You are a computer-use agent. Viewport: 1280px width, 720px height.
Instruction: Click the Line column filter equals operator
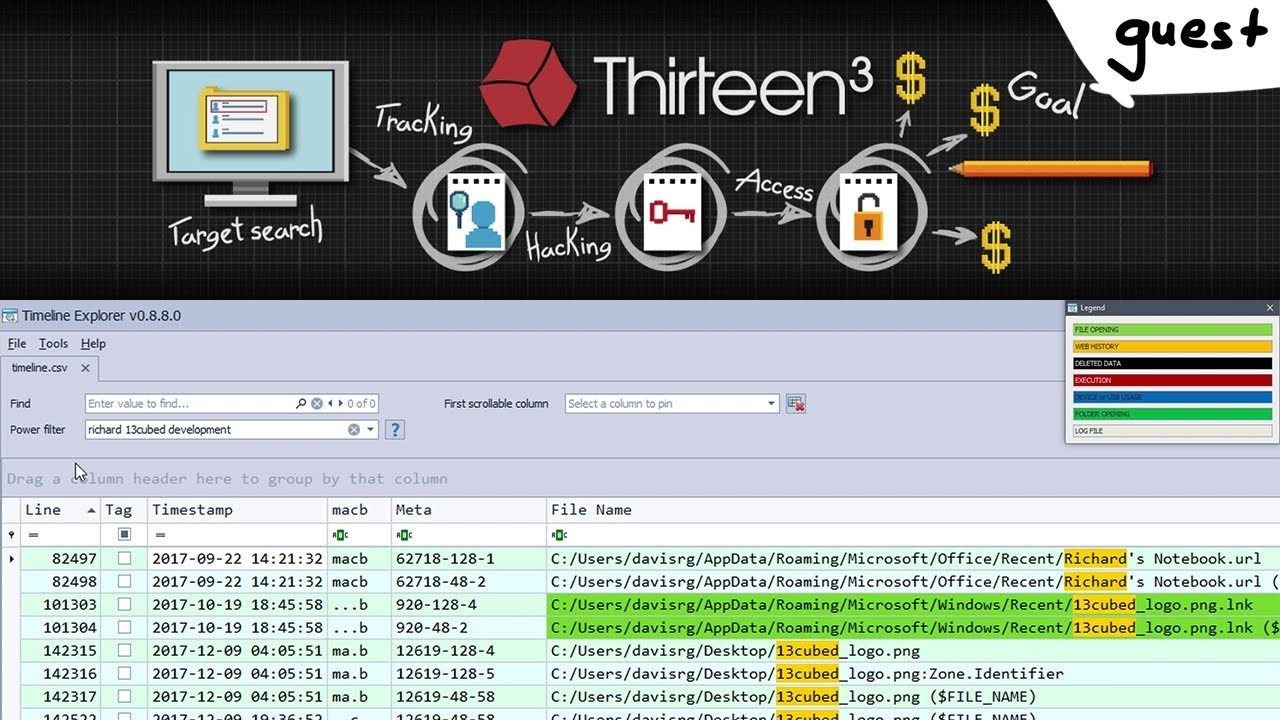[33, 535]
